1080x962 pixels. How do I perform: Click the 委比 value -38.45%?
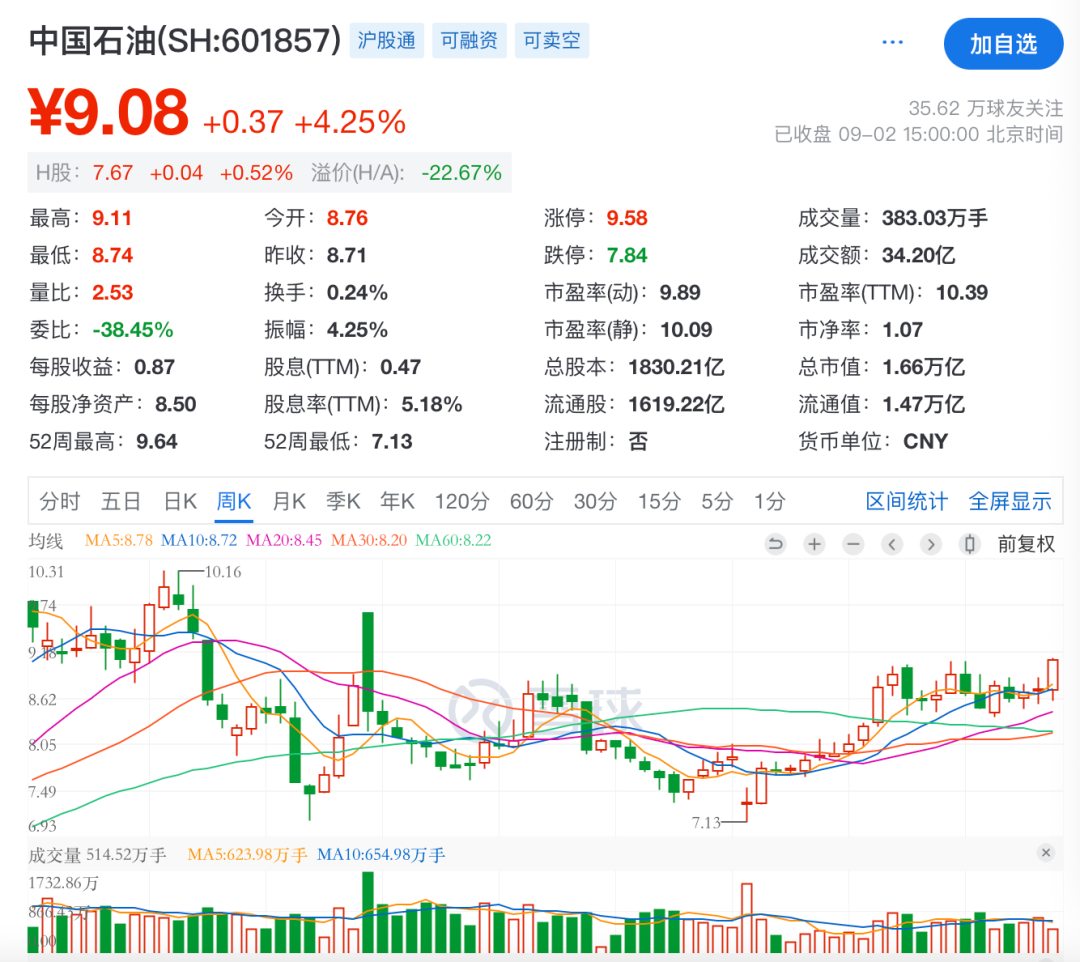point(133,330)
